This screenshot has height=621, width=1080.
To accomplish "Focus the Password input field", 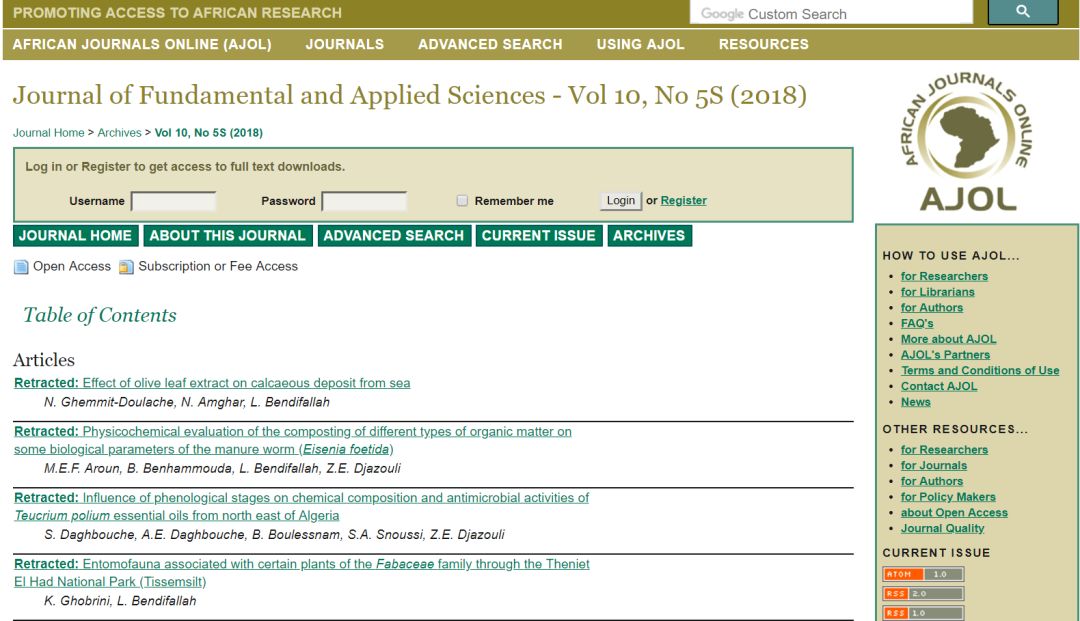I will tap(364, 201).
